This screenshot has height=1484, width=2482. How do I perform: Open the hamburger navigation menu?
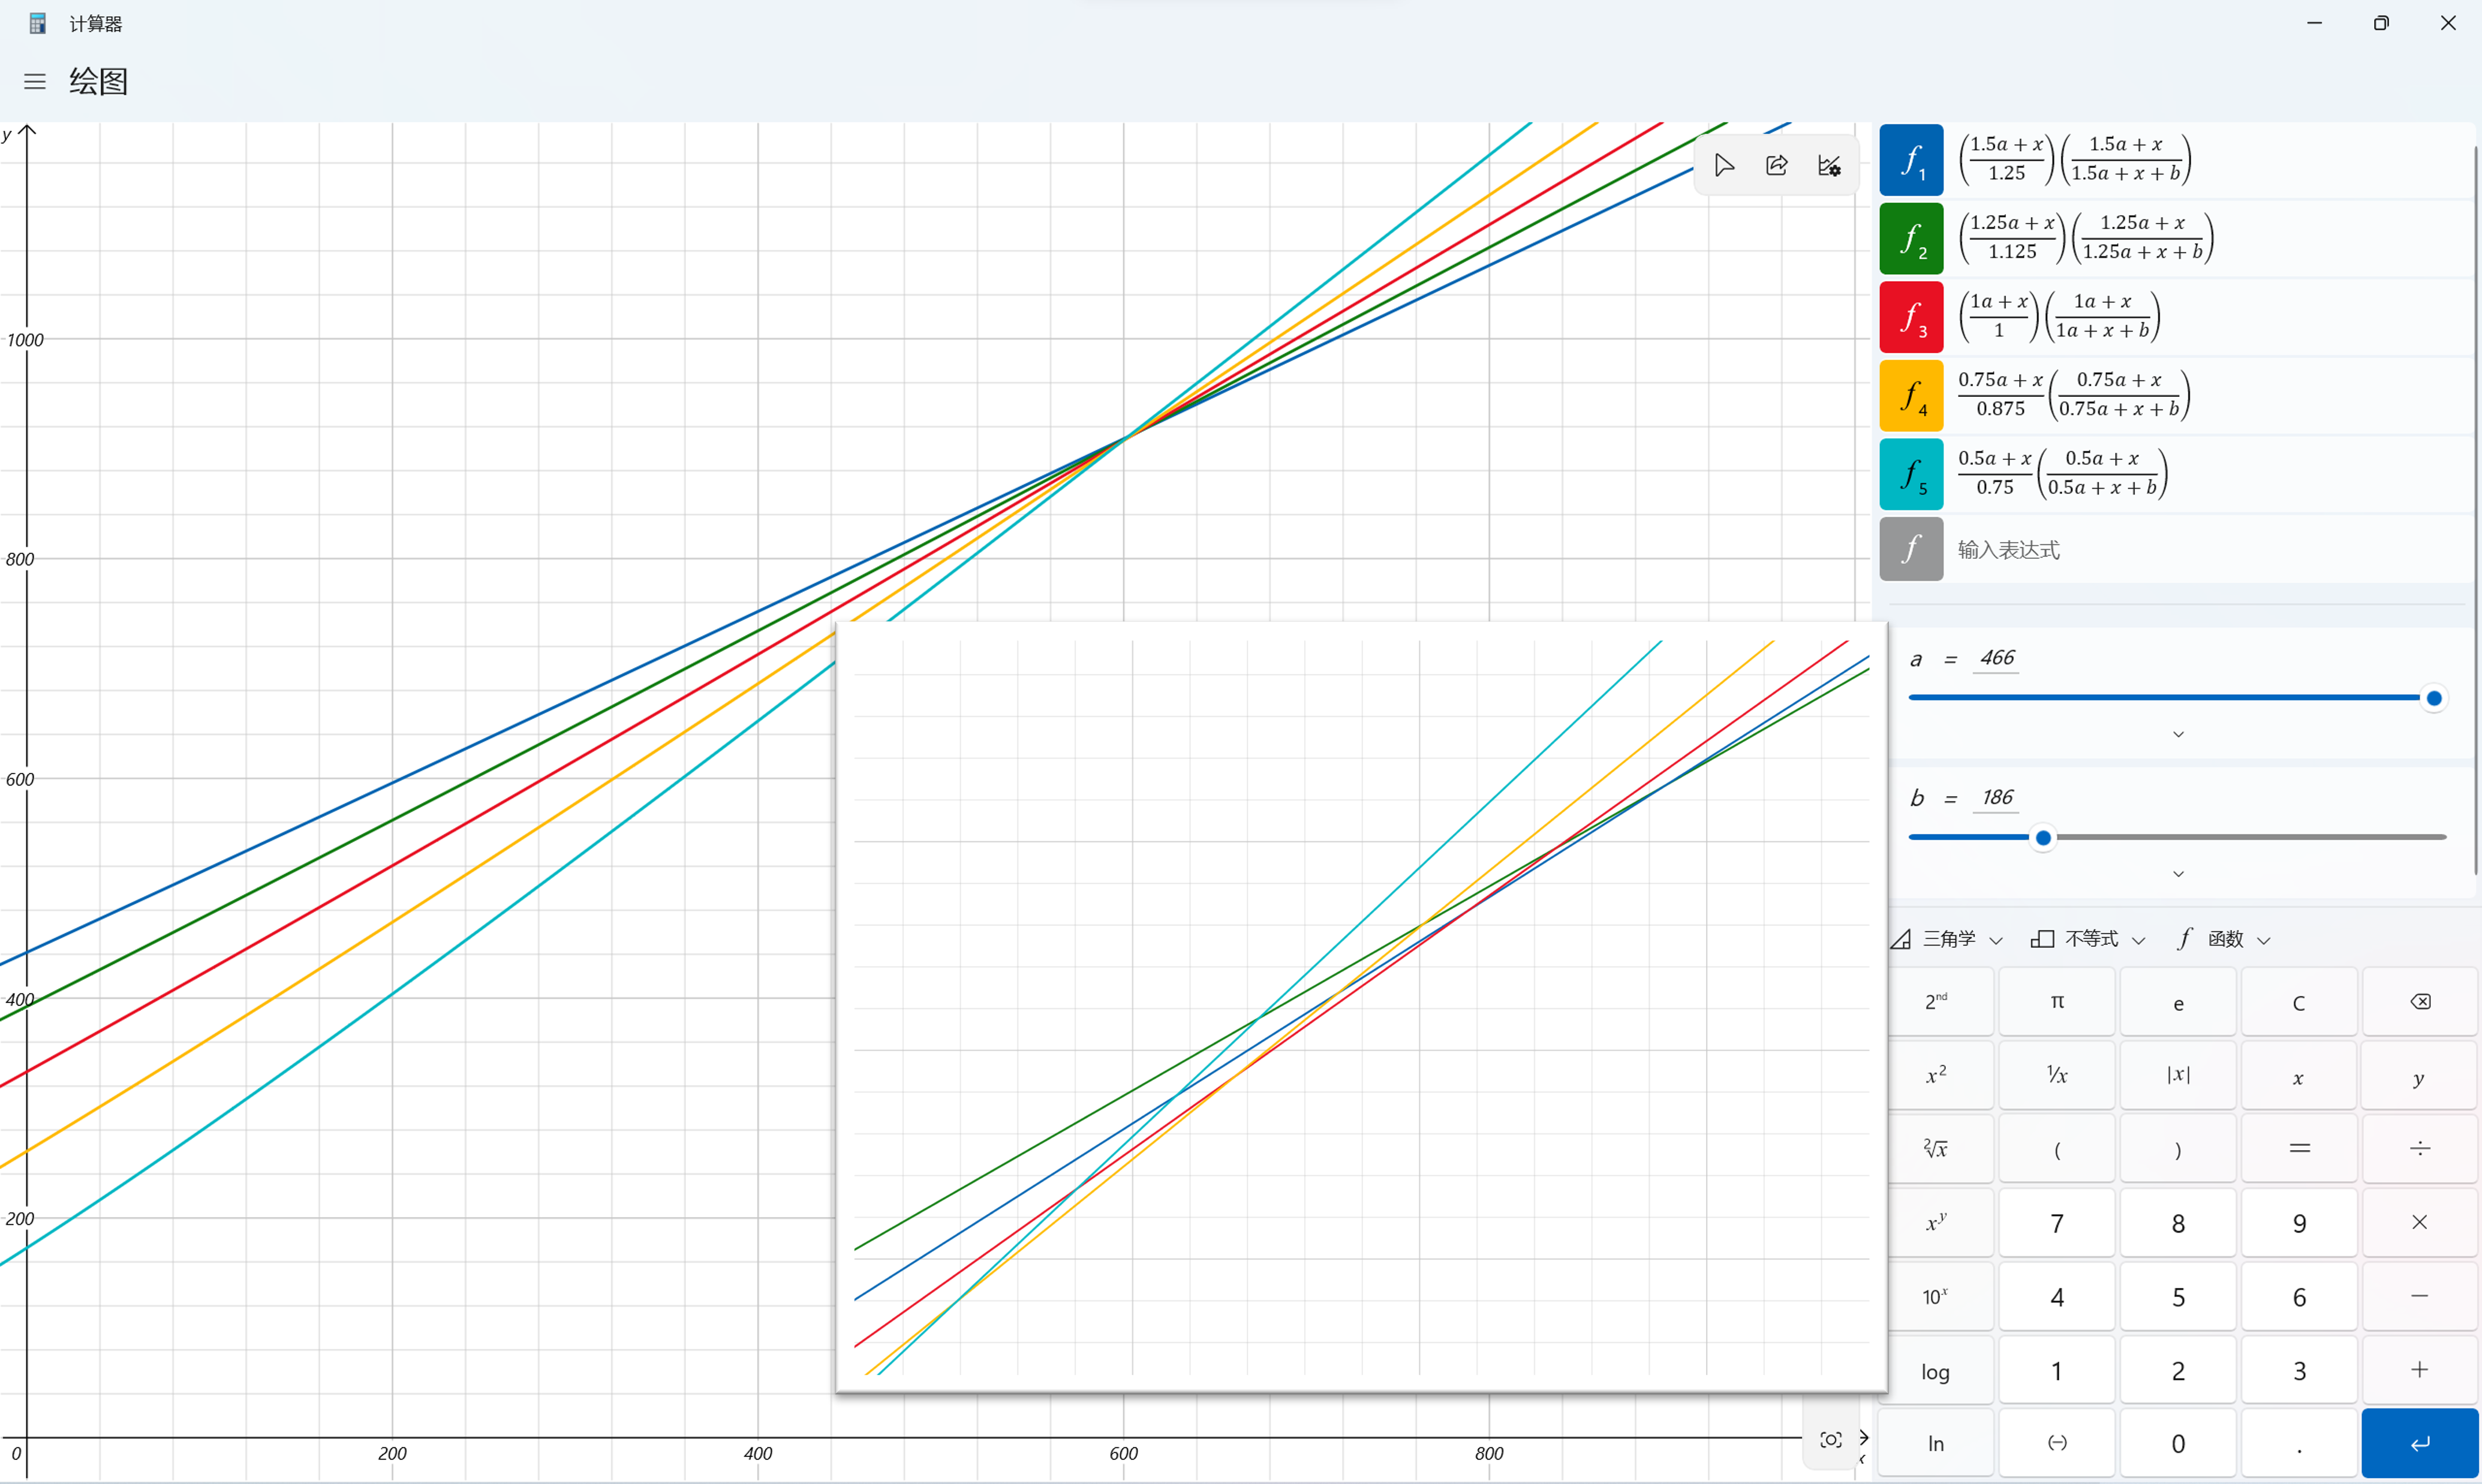click(35, 82)
